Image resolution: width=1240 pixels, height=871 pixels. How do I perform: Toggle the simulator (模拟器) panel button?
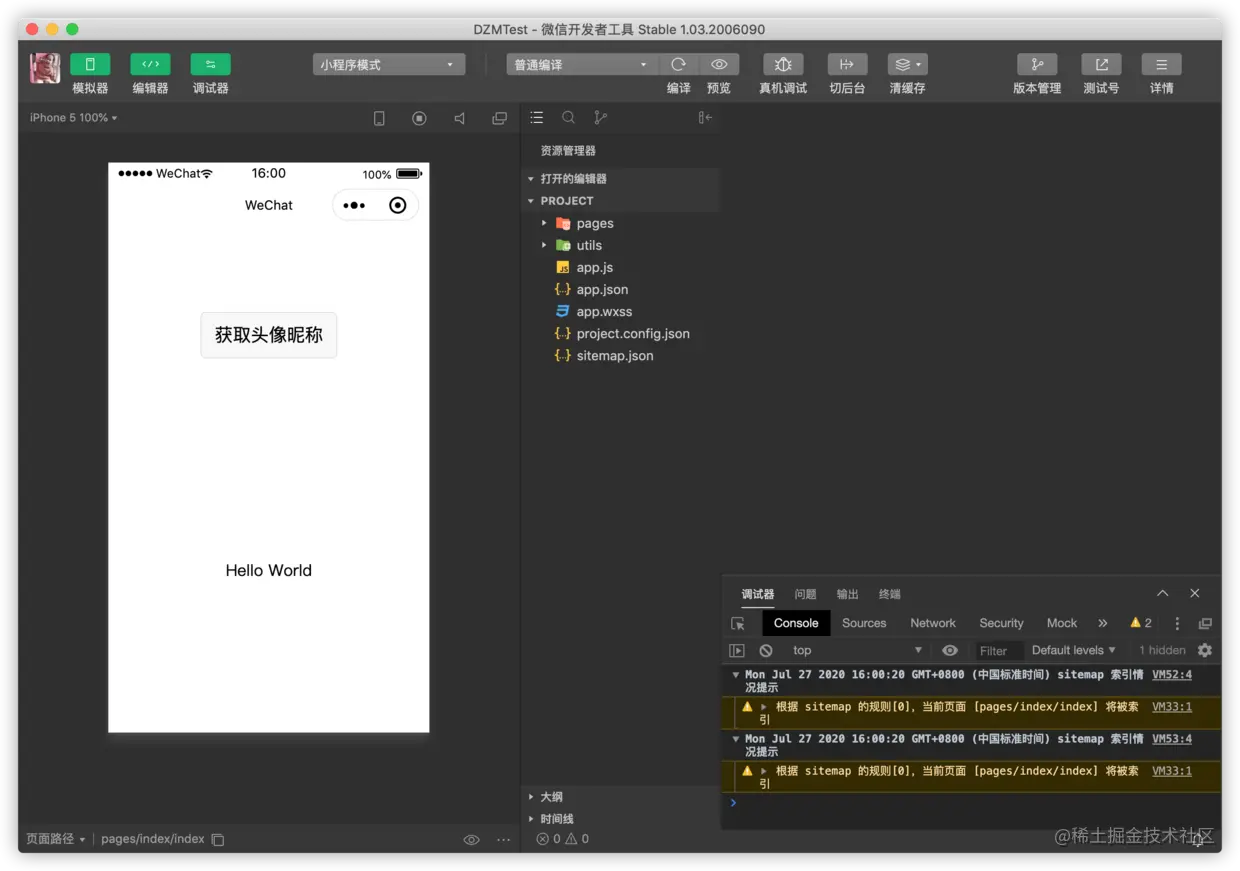click(90, 64)
